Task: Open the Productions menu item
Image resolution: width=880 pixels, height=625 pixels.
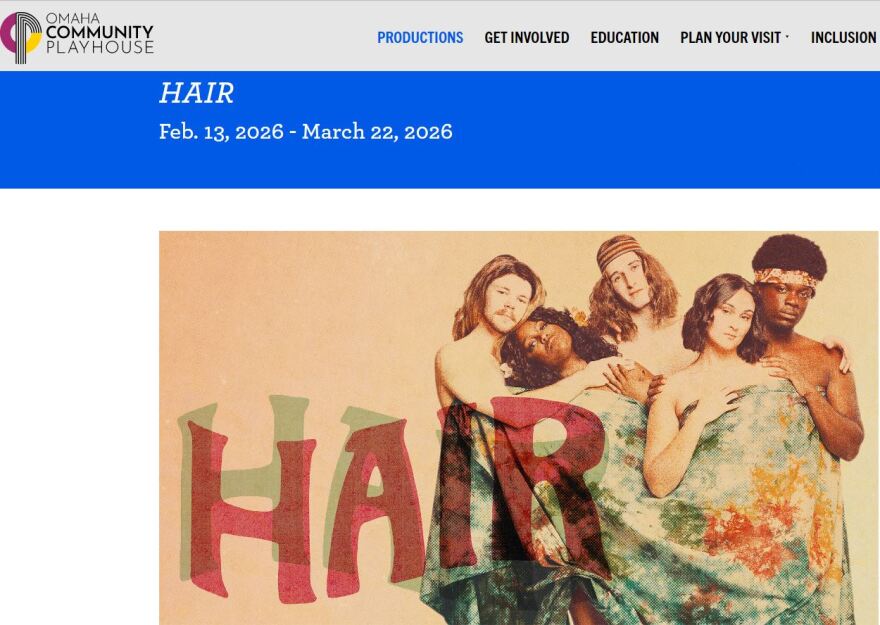Action: coord(420,38)
